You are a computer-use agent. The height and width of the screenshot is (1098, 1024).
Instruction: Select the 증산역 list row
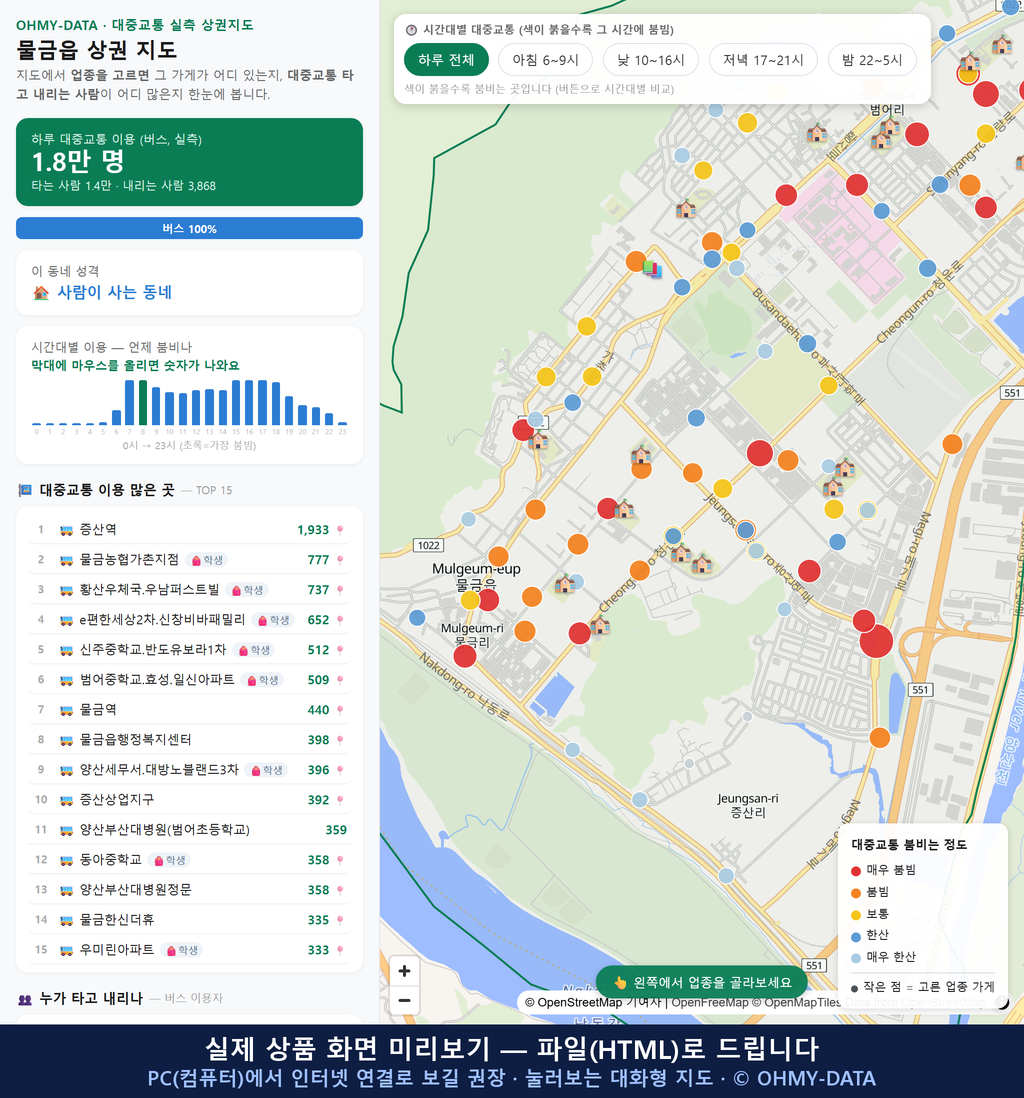(x=189, y=530)
